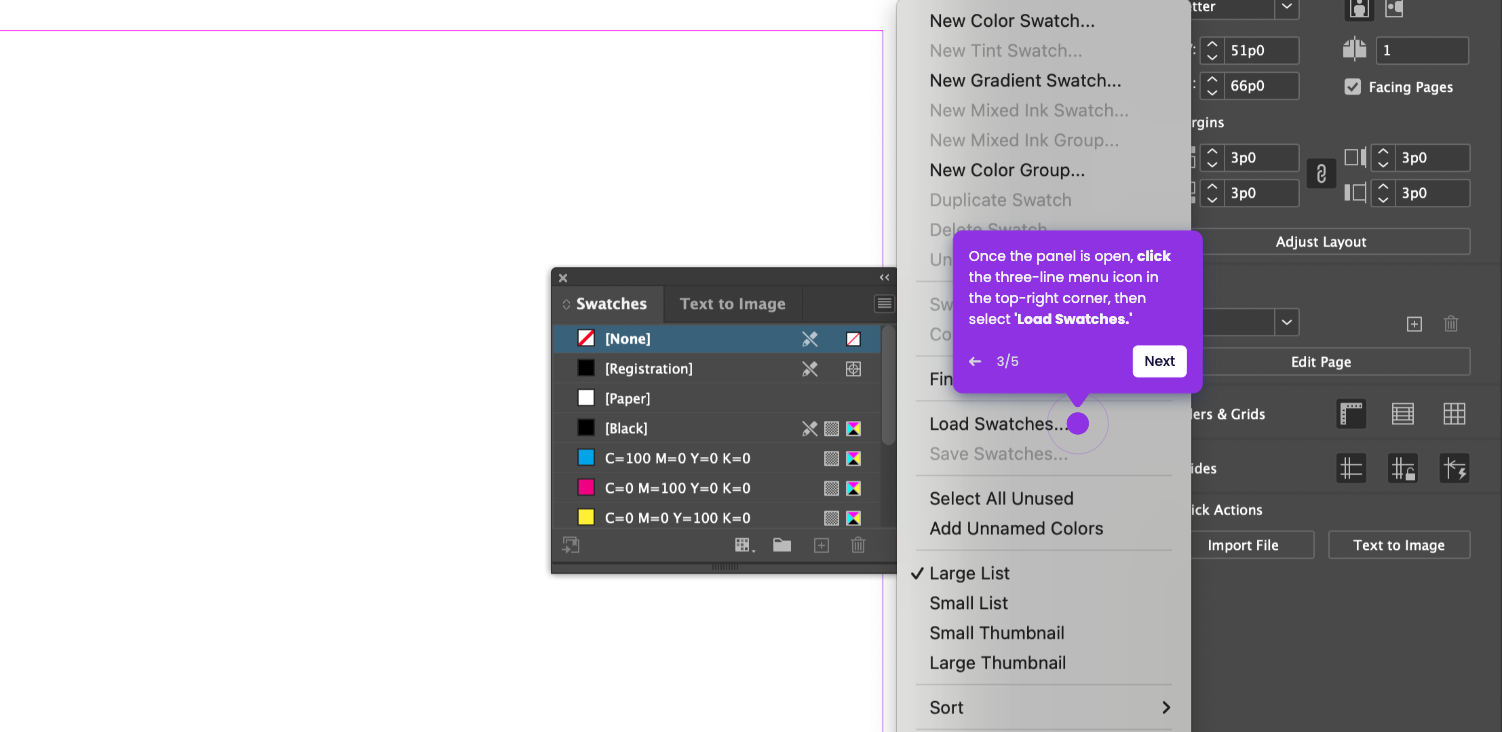Viewport: 1502px width, 732px height.
Task: Toggle the Swatches tab expand arrows
Action: [x=566, y=304]
